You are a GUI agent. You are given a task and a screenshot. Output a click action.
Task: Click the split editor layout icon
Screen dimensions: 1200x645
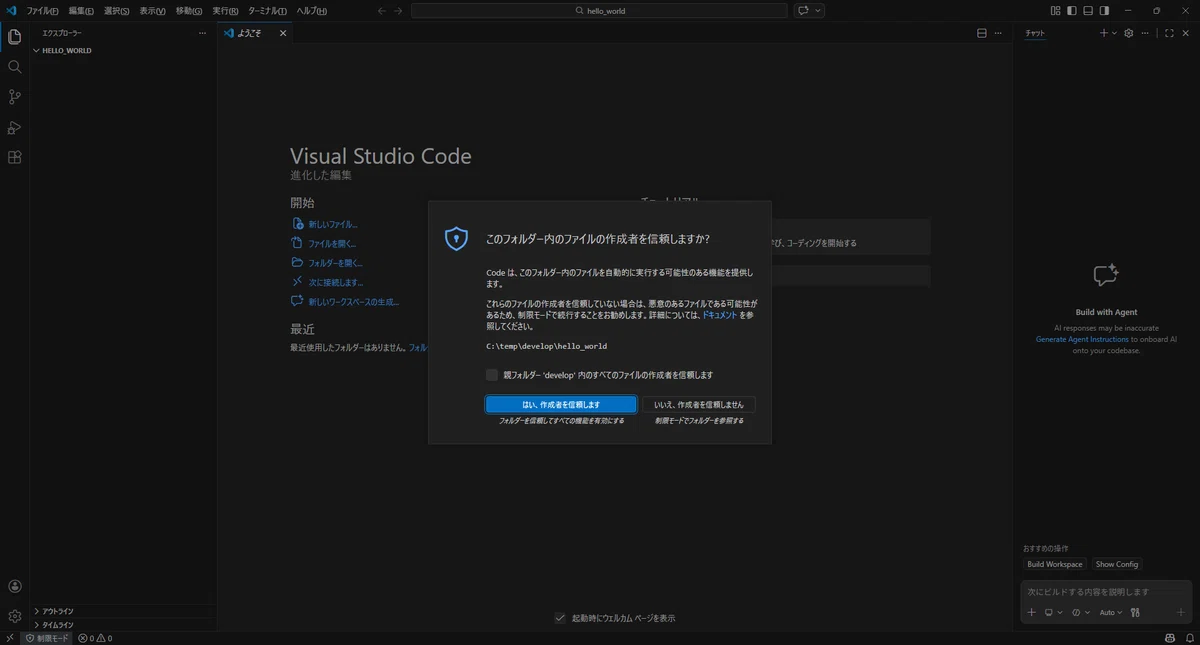pyautogui.click(x=982, y=33)
